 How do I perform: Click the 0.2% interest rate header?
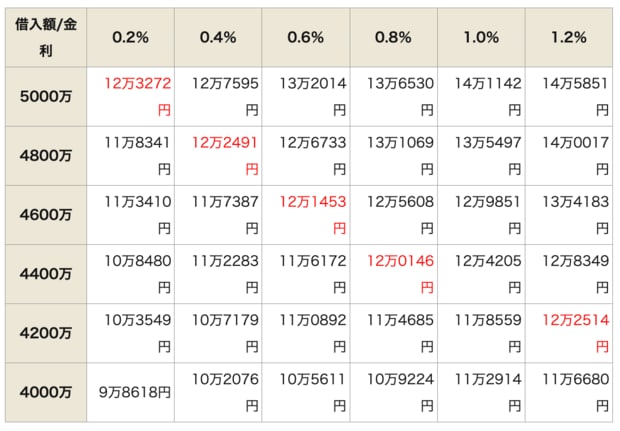tap(130, 38)
